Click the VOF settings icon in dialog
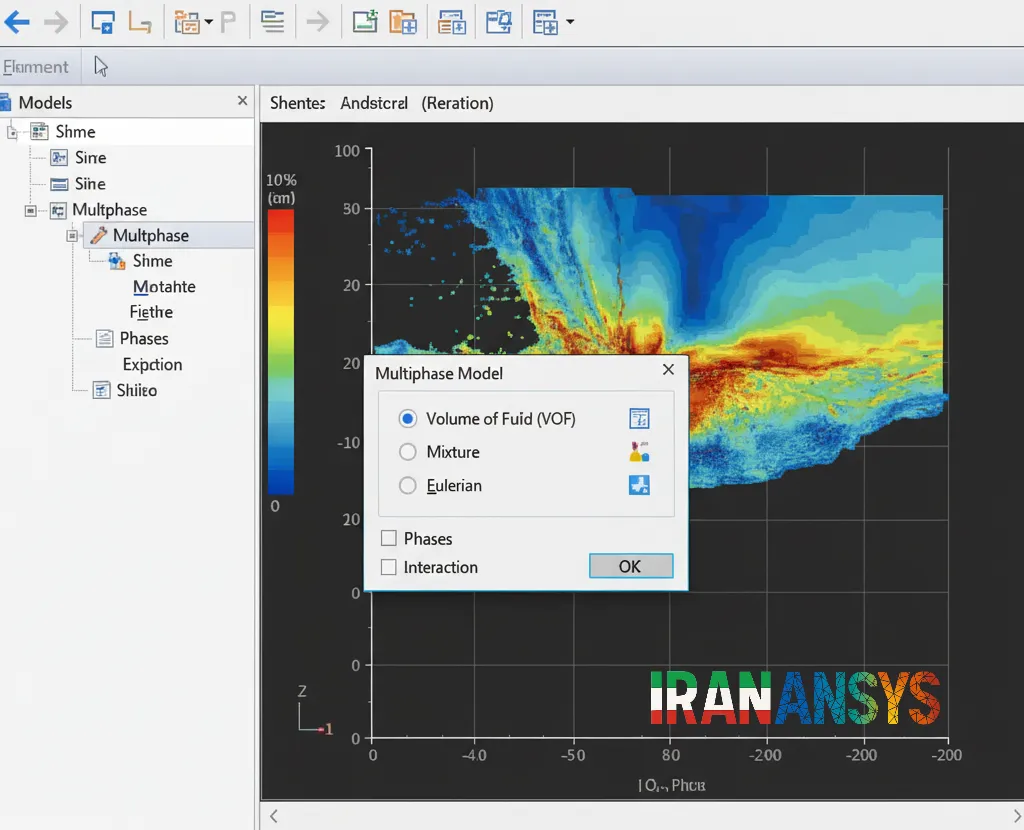The width and height of the screenshot is (1024, 830). [x=639, y=418]
